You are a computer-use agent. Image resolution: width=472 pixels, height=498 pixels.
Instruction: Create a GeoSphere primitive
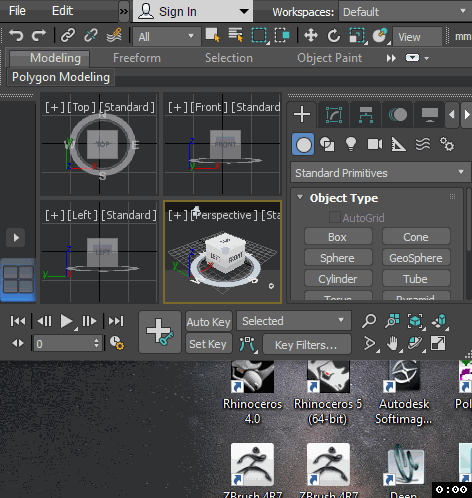click(416, 258)
